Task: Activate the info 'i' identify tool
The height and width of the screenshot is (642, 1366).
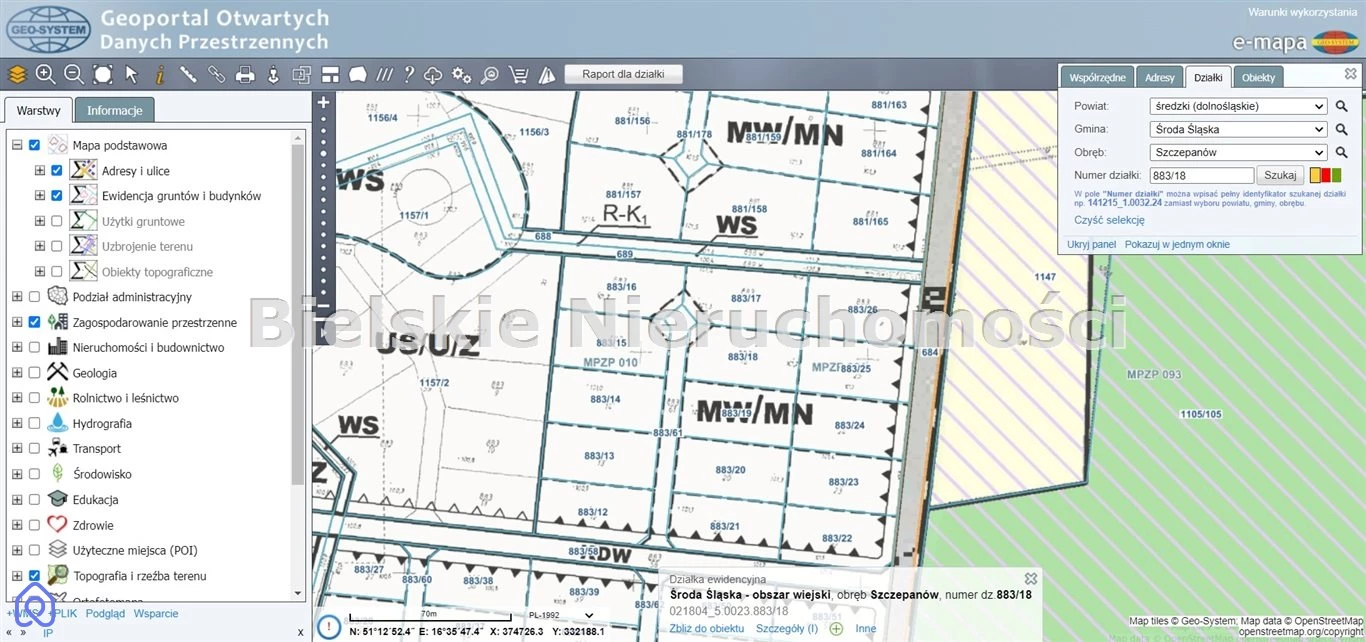Action: pos(159,74)
